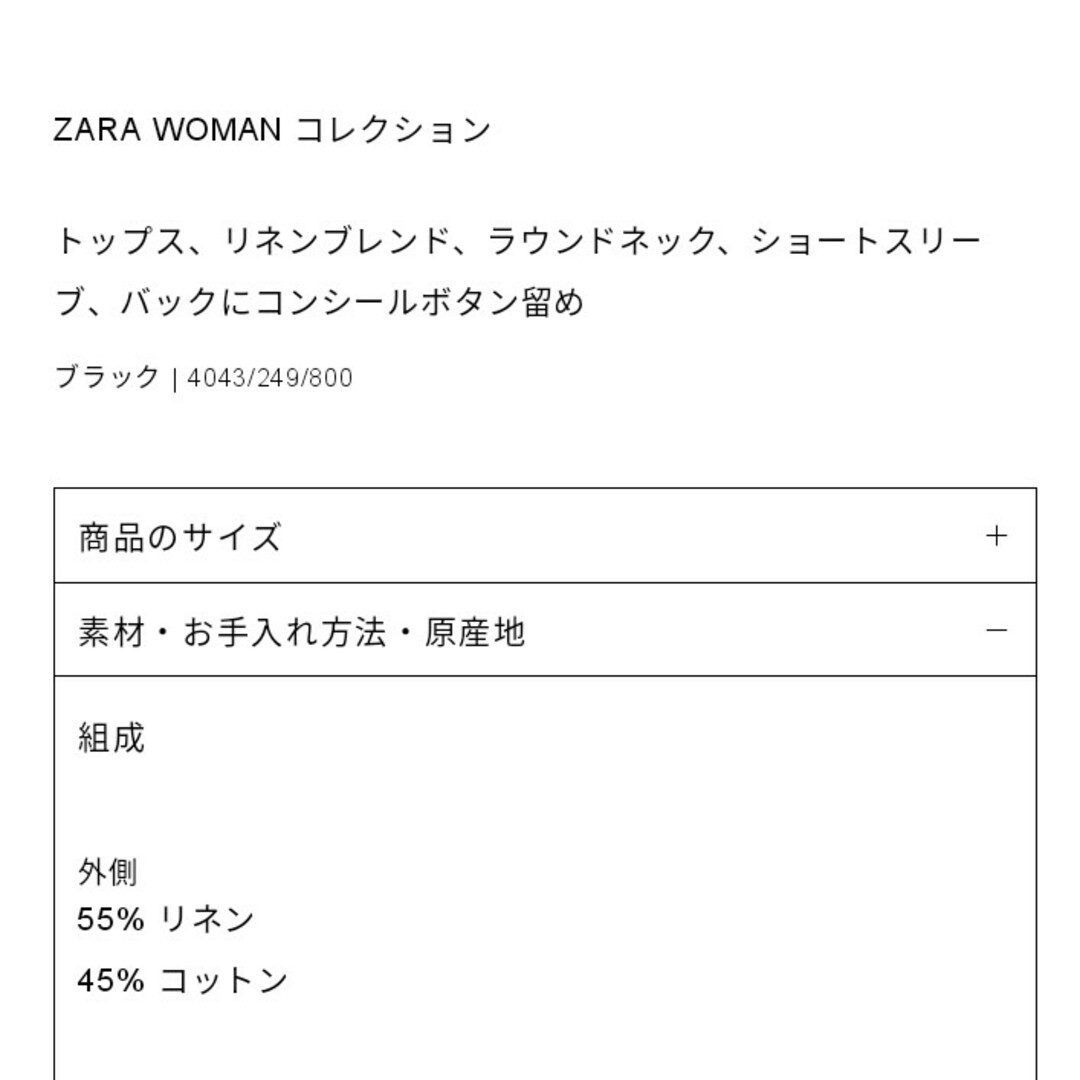Collapse 素材・お手入れ方法・原産地 using minus icon
This screenshot has height=1080, width=1080.
pos(995,630)
